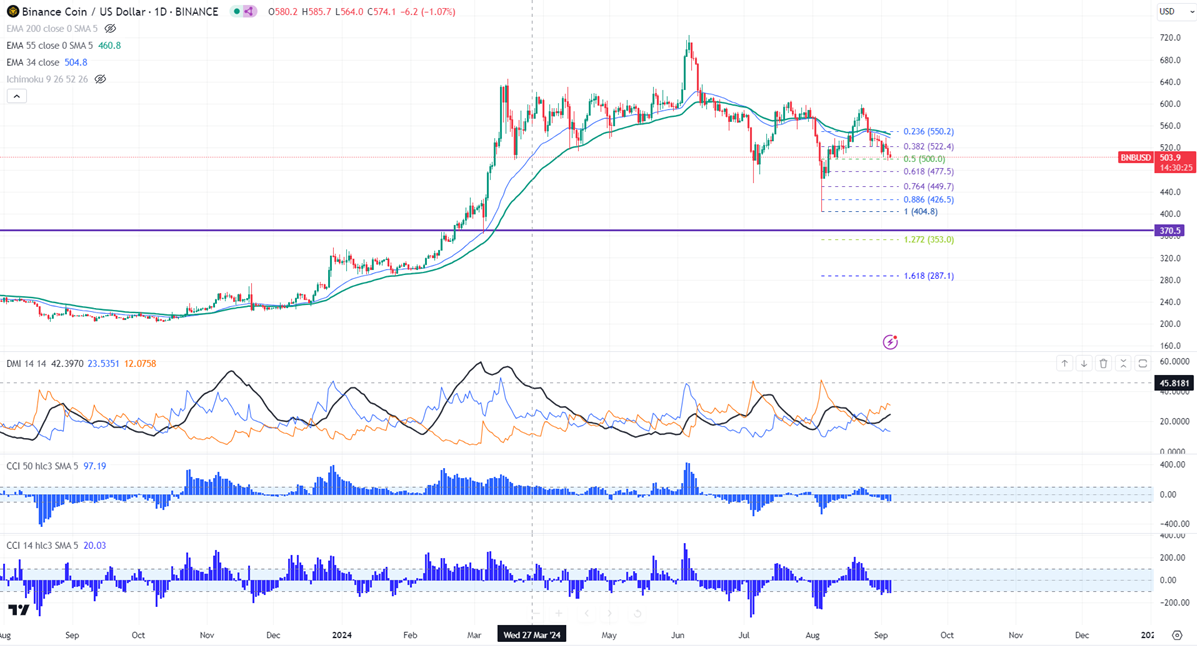This screenshot has width=1197, height=646.
Task: Click the 45.8181 DMI crosshair value label
Action: pyautogui.click(x=1174, y=383)
